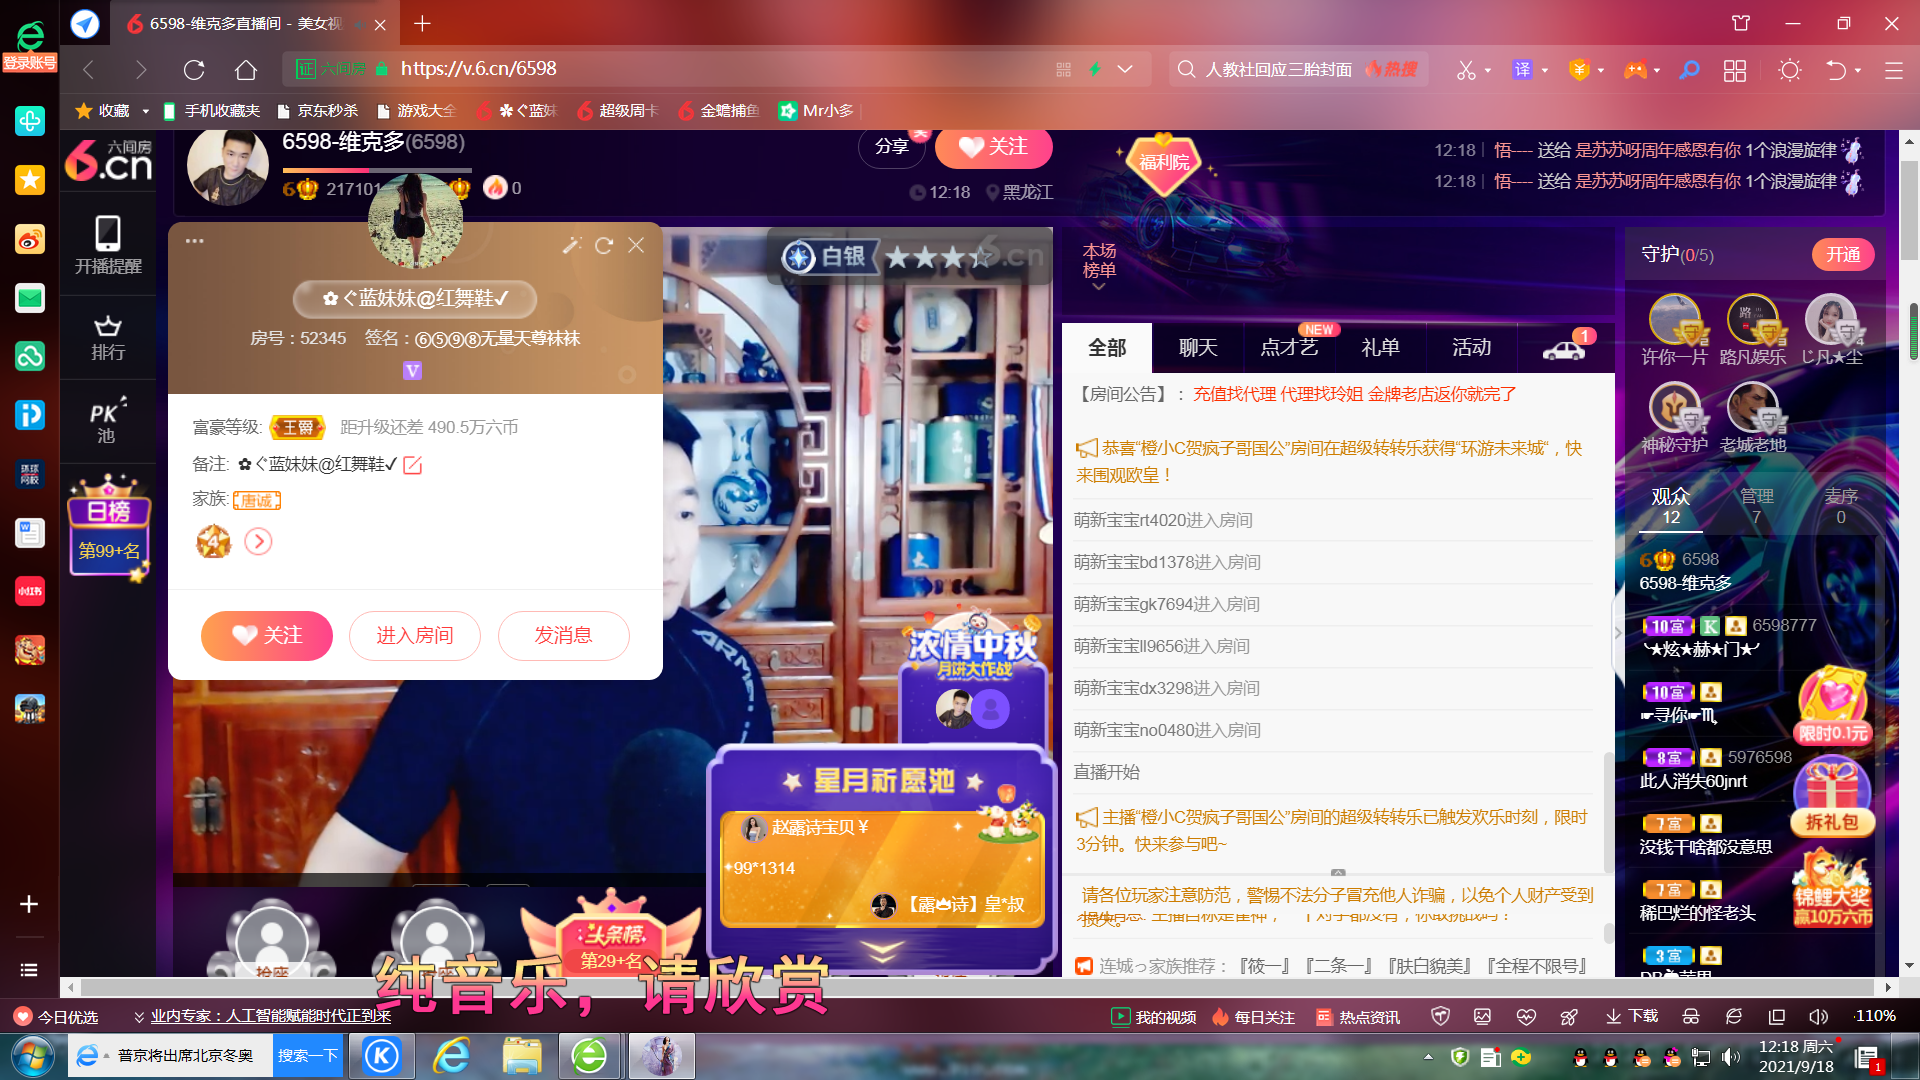Click the 开通 guard button
The width and height of the screenshot is (1920, 1080).
(1843, 255)
